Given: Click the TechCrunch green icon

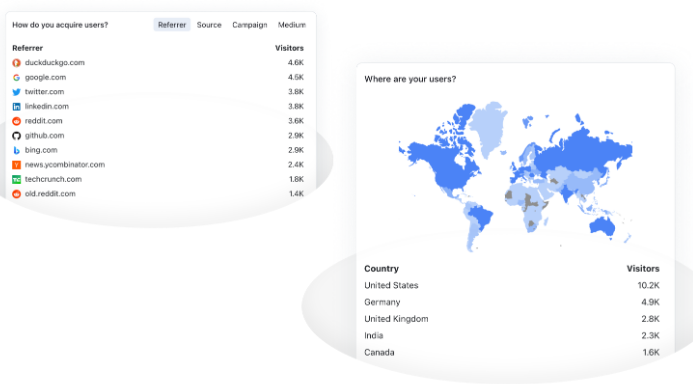Looking at the screenshot, I should pos(16,179).
